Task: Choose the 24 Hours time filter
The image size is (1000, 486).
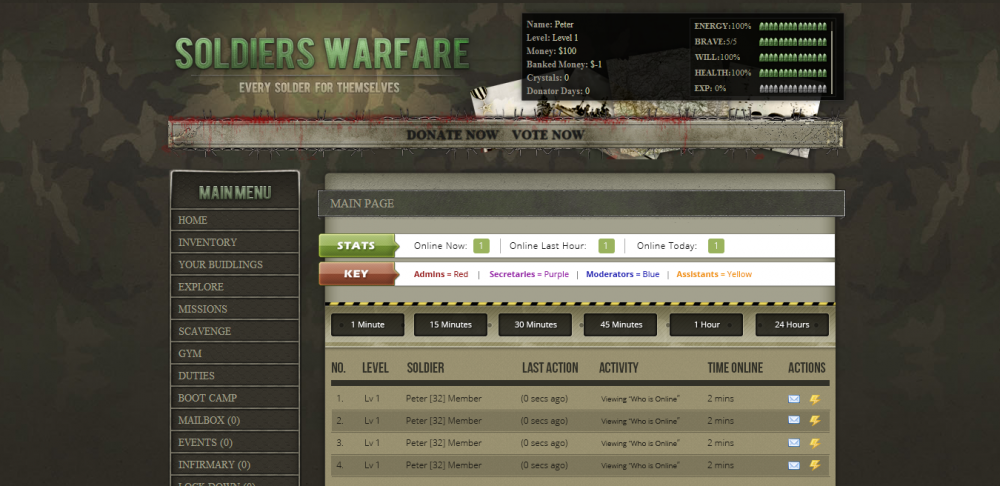Action: [791, 325]
